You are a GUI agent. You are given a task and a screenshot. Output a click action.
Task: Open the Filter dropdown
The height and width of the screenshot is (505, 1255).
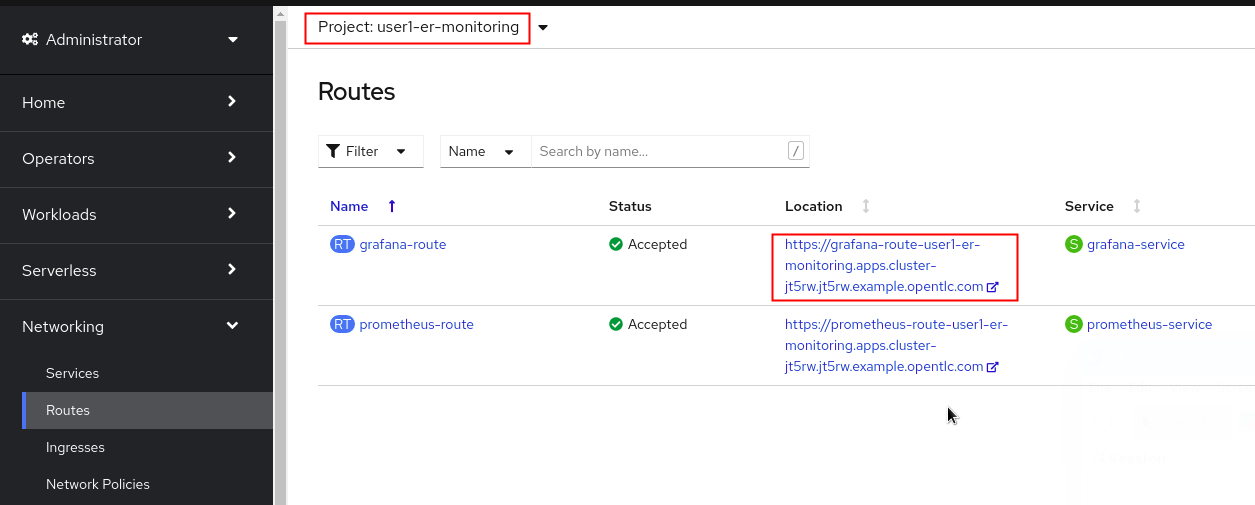point(370,151)
